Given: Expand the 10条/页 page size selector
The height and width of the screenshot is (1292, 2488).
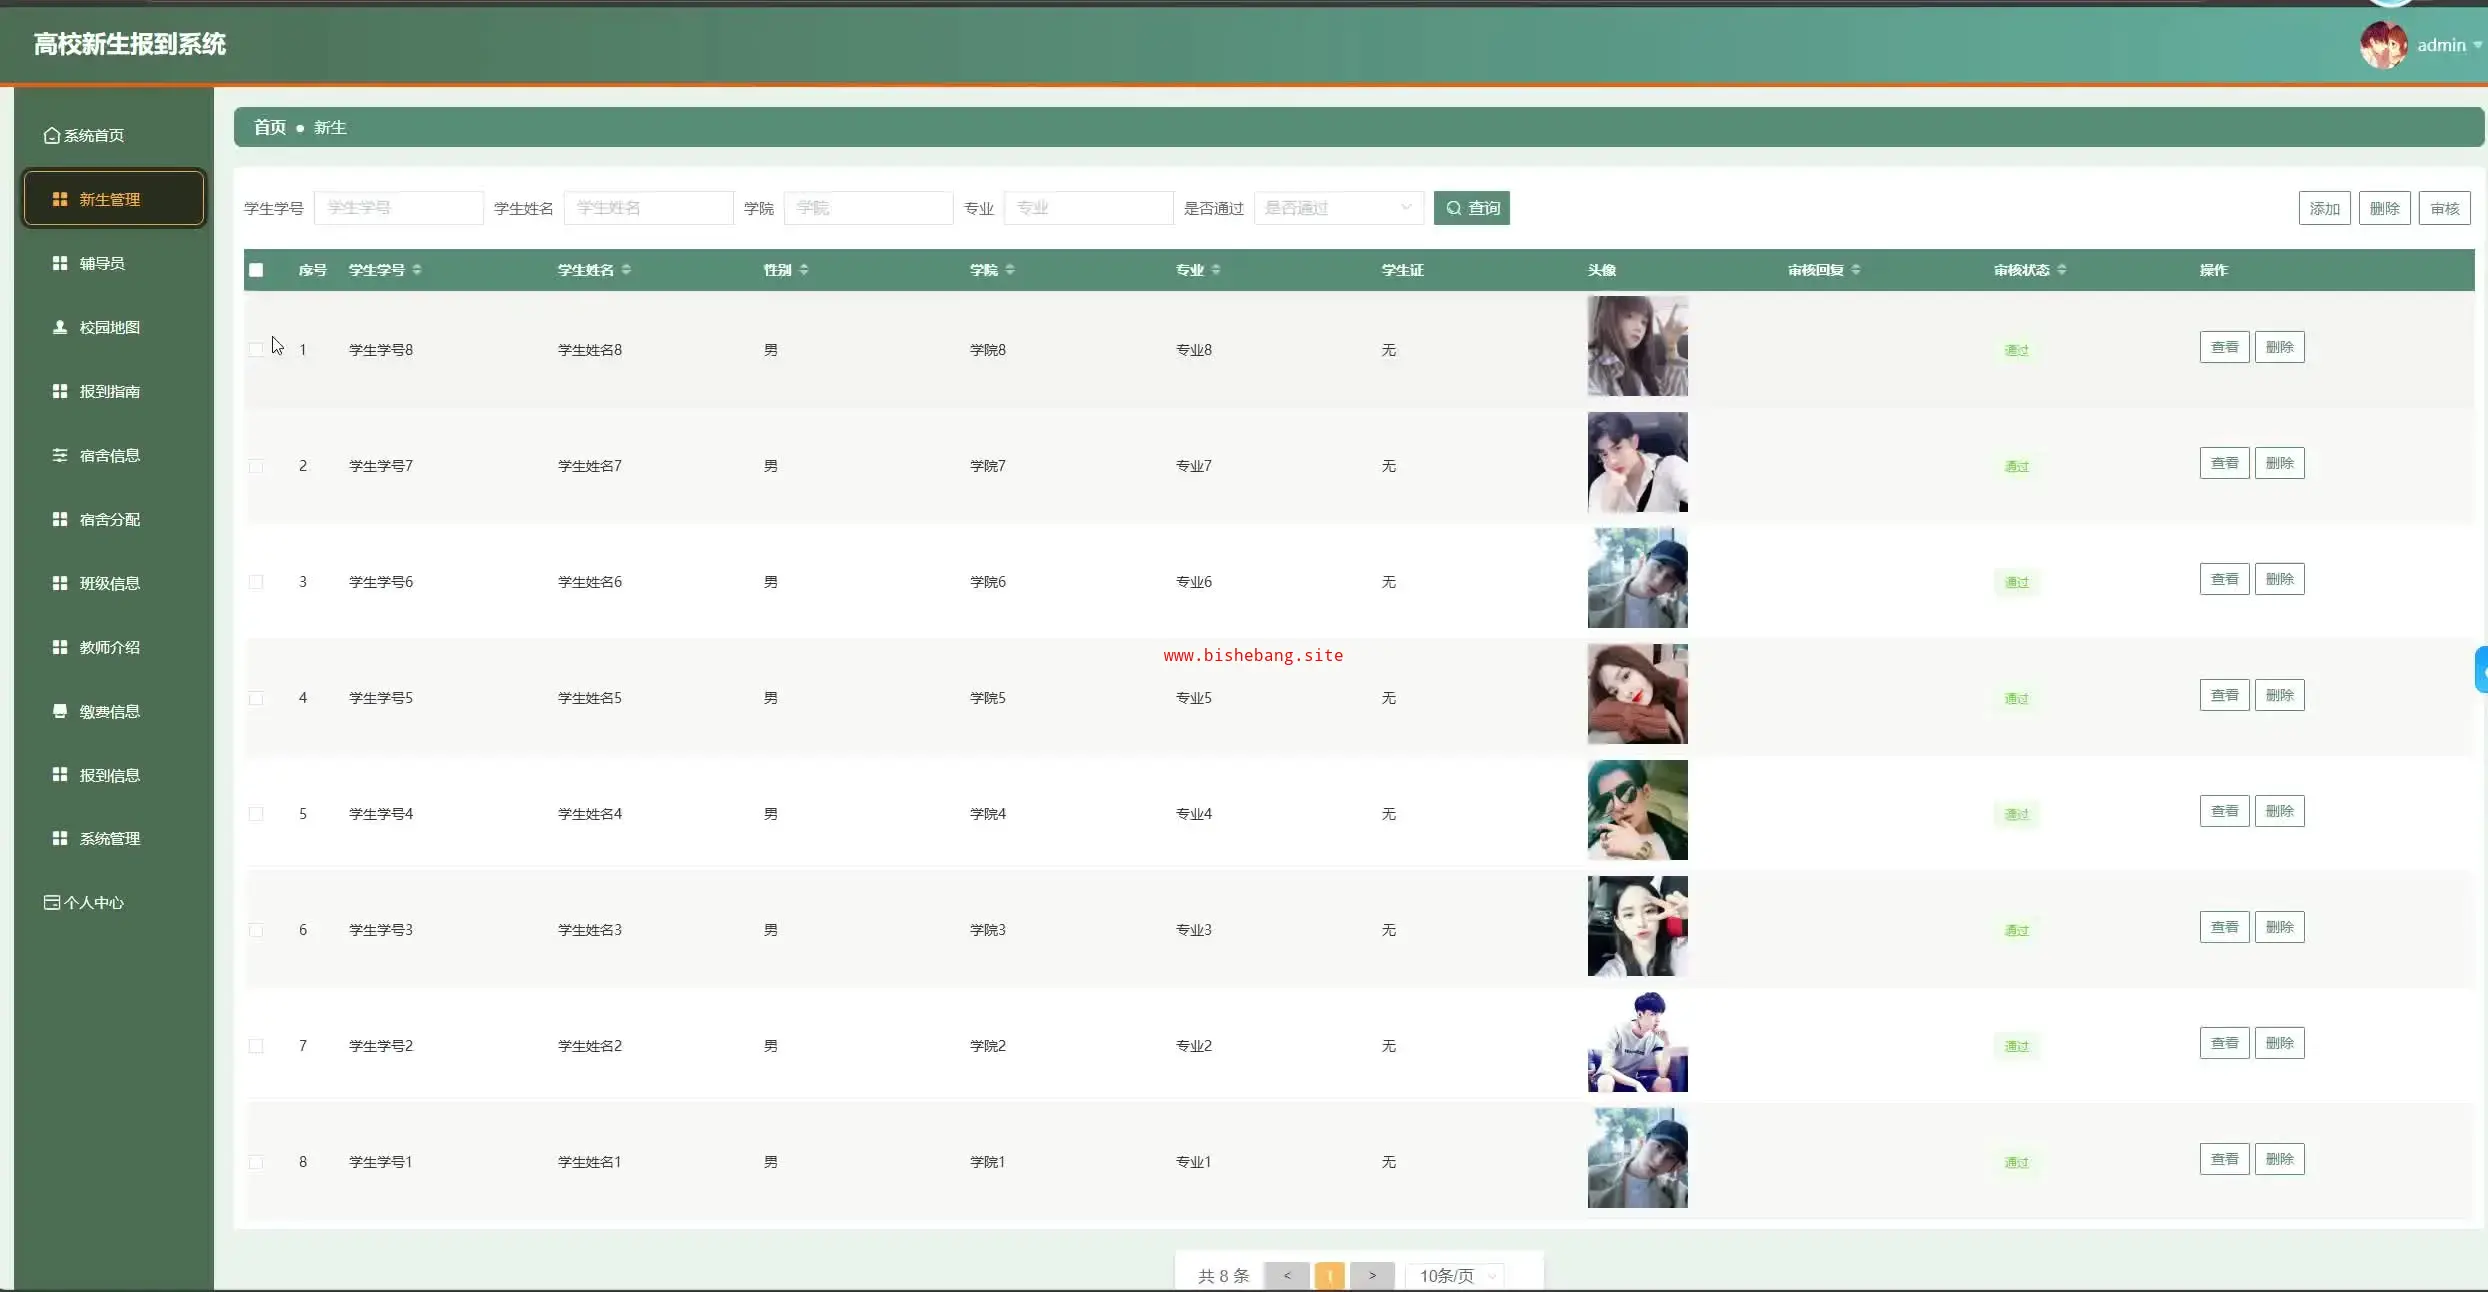Looking at the screenshot, I should coord(1454,1276).
